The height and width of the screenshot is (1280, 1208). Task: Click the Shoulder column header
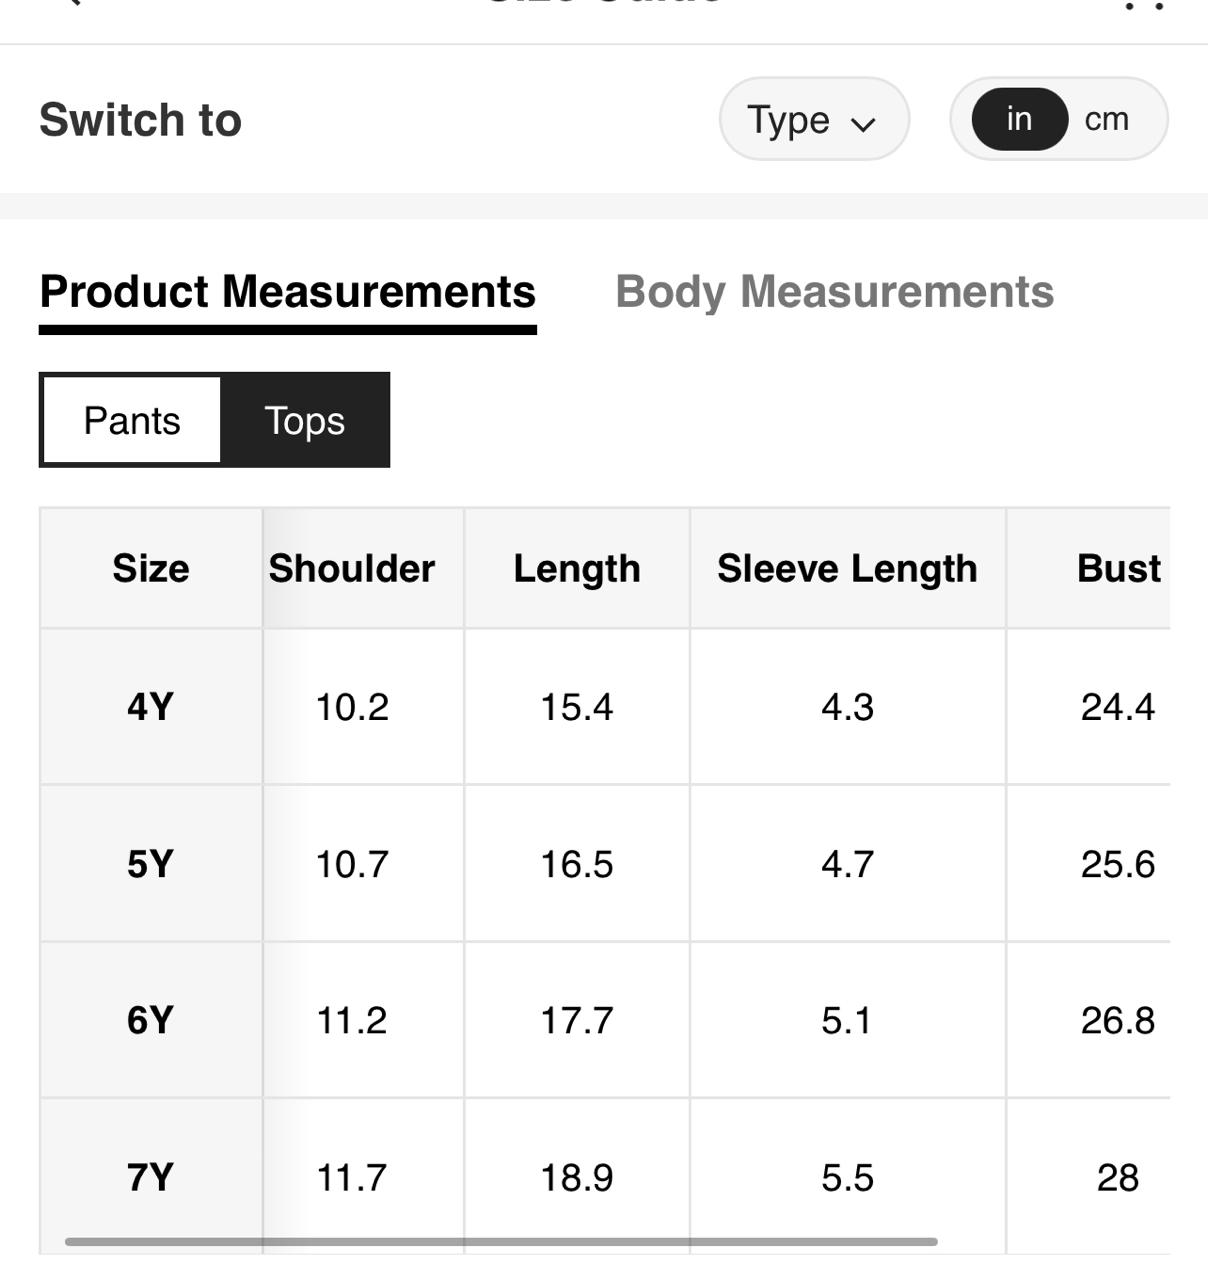[x=352, y=568]
